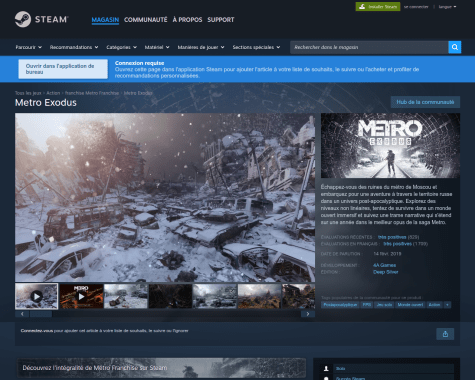Click the search magnifier button
Screen dimensions: 475x380
(455, 47)
